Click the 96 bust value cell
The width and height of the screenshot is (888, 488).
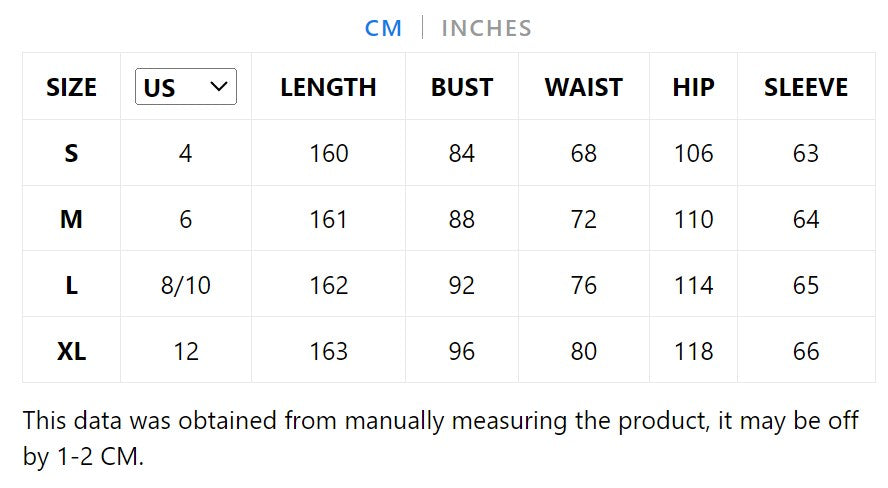[462, 351]
